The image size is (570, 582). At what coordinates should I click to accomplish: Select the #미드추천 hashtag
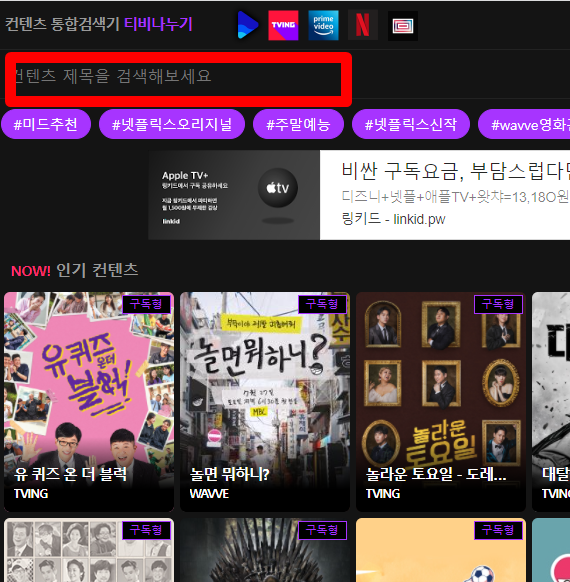click(46, 124)
